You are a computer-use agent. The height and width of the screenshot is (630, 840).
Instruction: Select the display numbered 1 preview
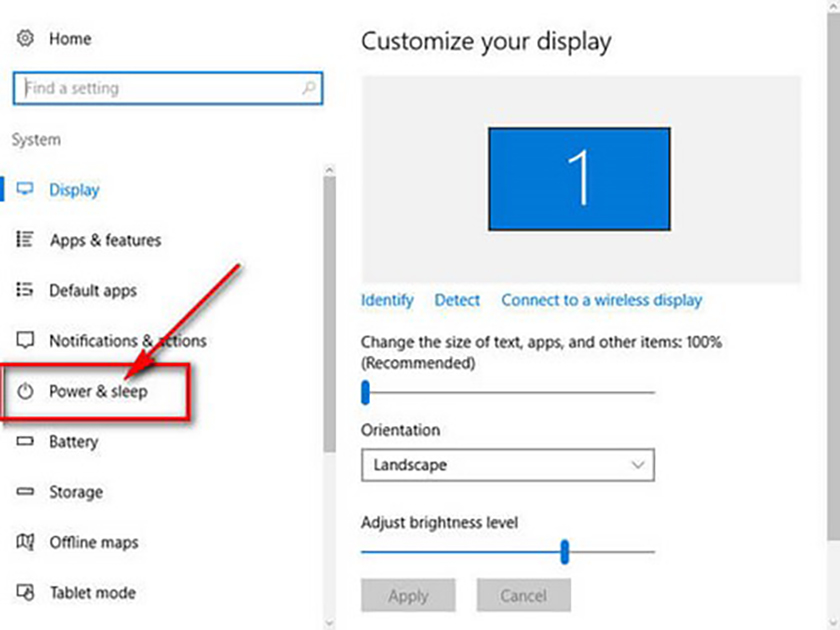click(x=579, y=179)
